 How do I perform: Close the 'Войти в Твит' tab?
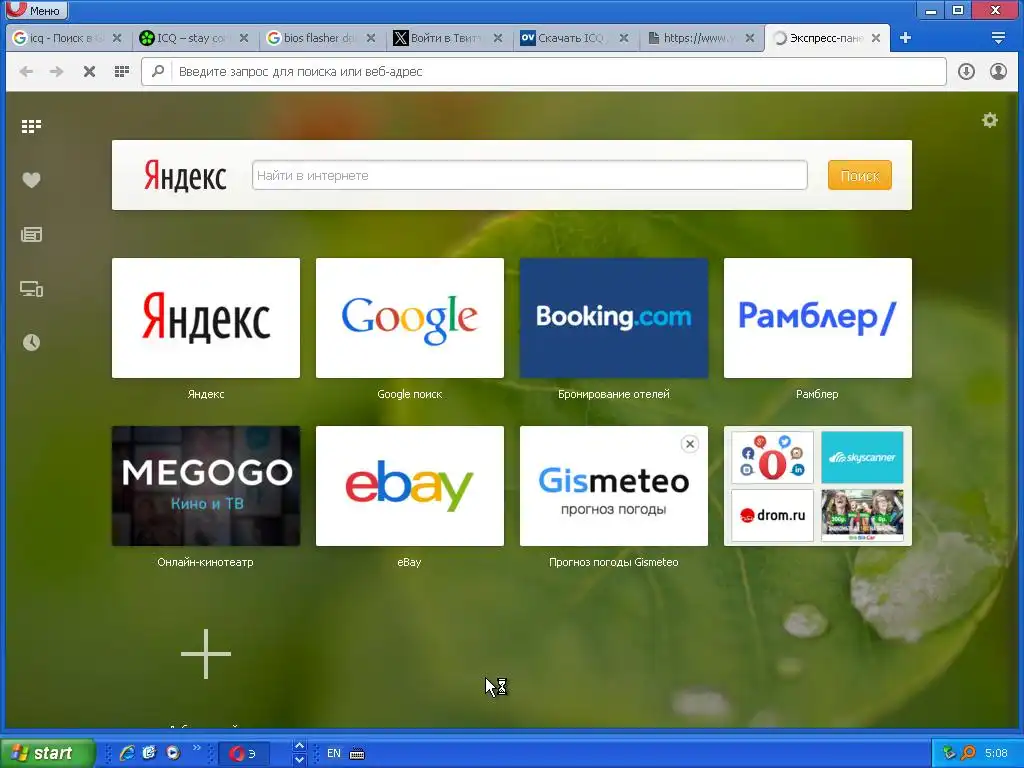[498, 38]
